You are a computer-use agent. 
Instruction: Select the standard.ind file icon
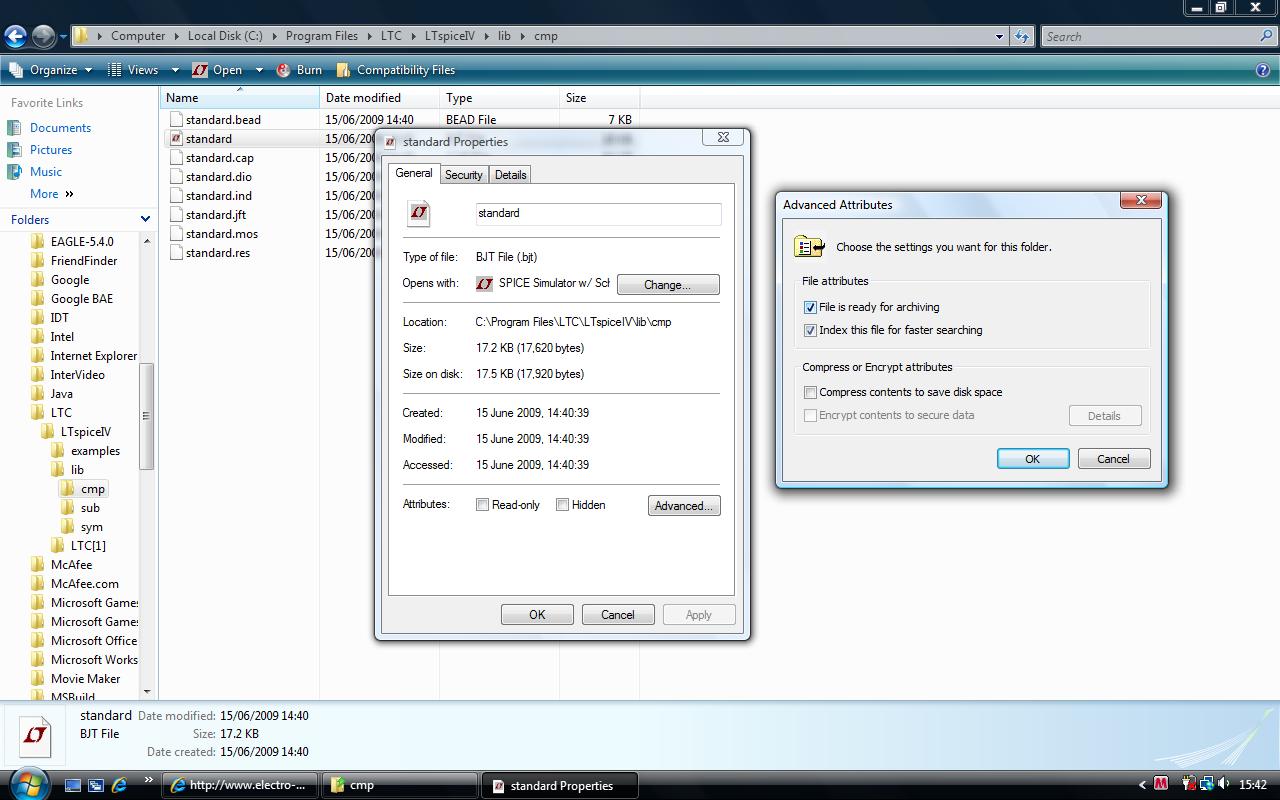(176, 196)
